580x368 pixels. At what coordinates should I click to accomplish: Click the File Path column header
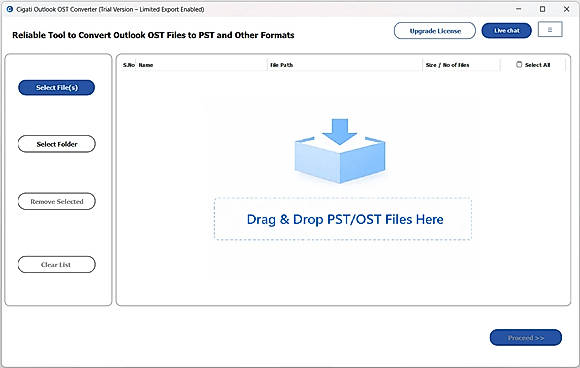[345, 65]
